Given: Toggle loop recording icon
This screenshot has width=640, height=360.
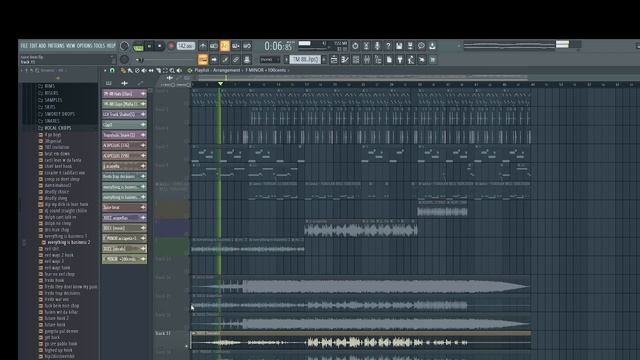Looking at the screenshot, I should (x=247, y=46).
